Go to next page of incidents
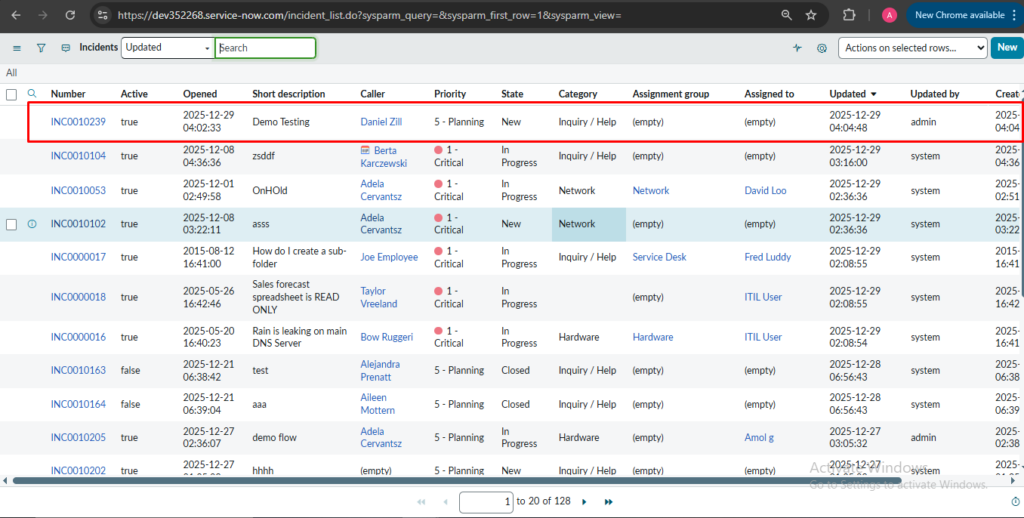Screen dimensions: 1024x518 point(586,501)
